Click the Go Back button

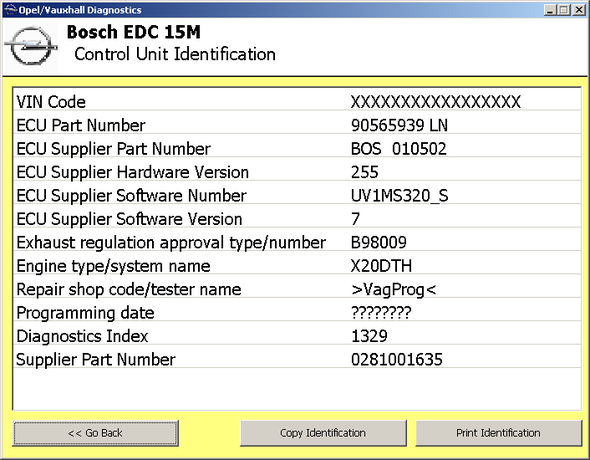(x=95, y=433)
